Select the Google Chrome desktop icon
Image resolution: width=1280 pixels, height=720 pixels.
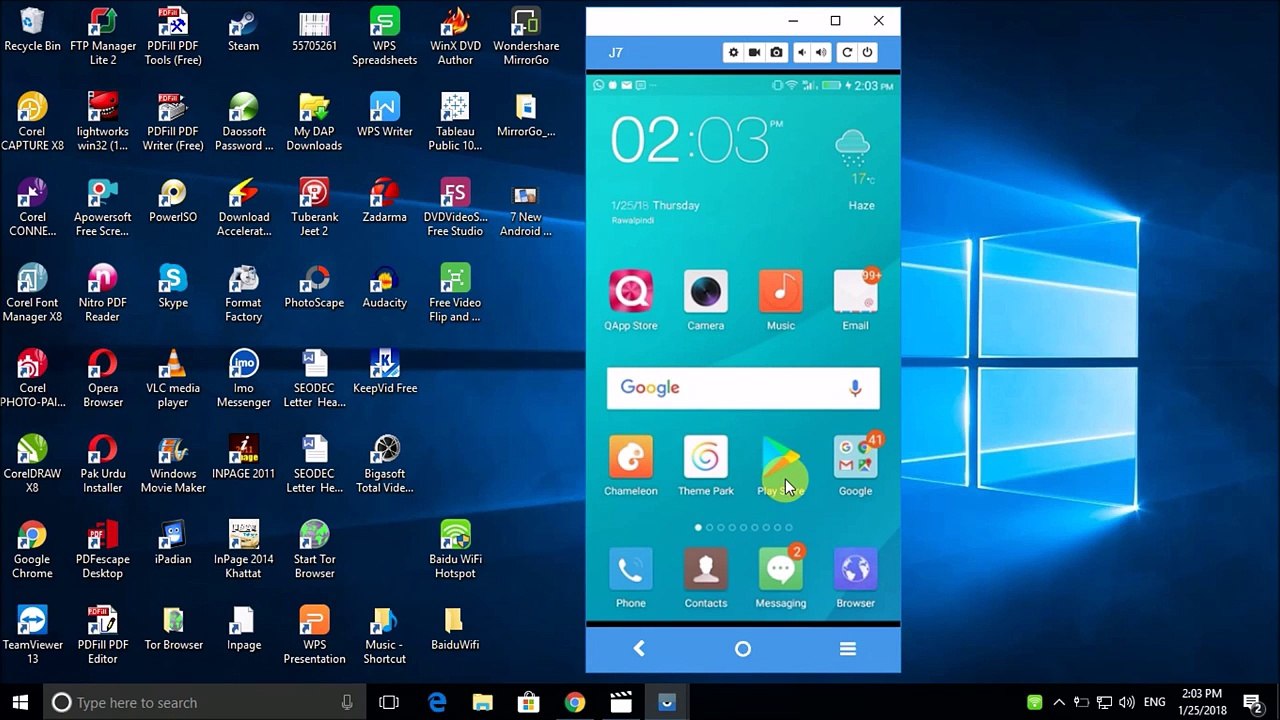32,550
